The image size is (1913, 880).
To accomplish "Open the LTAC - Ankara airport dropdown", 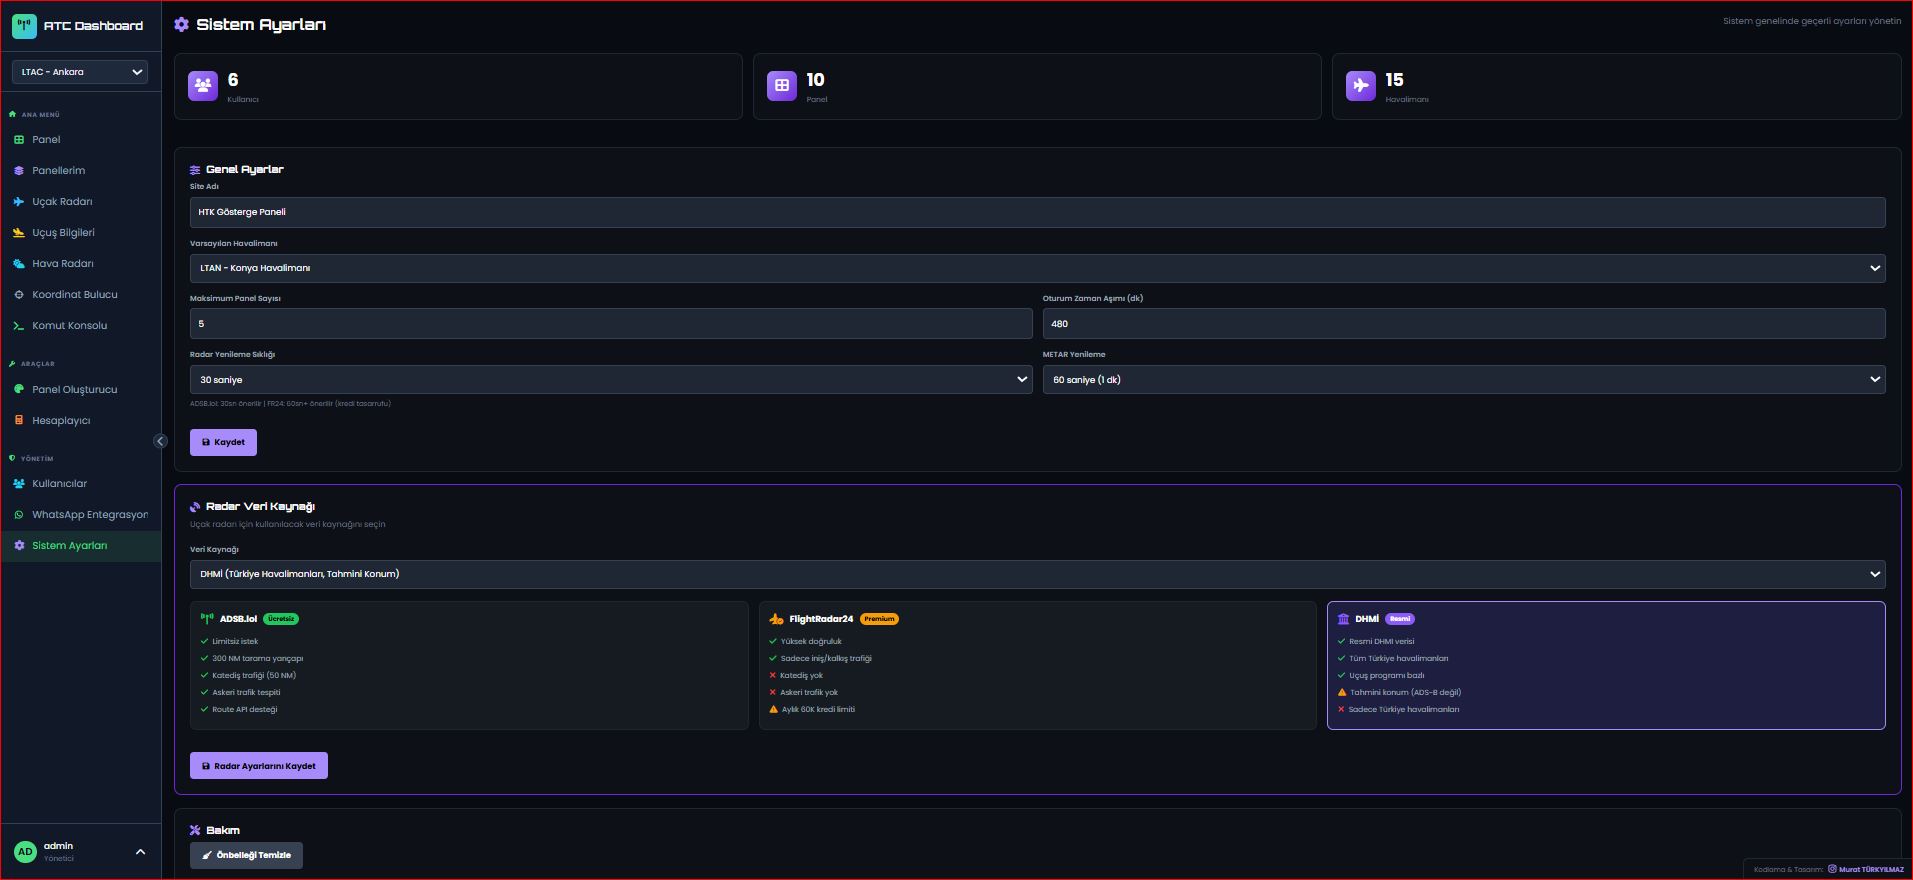I will (80, 72).
